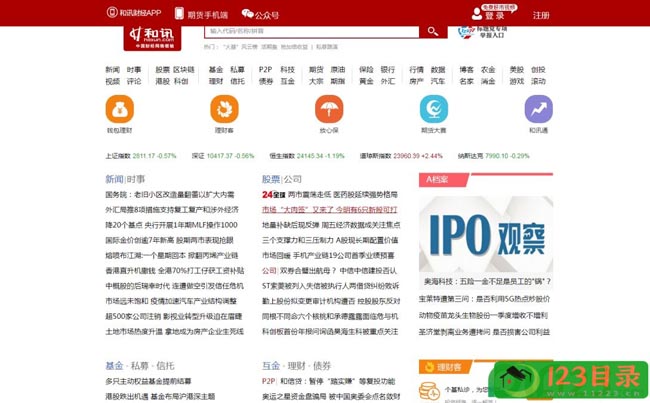Open 数据 in the navigation menu

coord(438,70)
